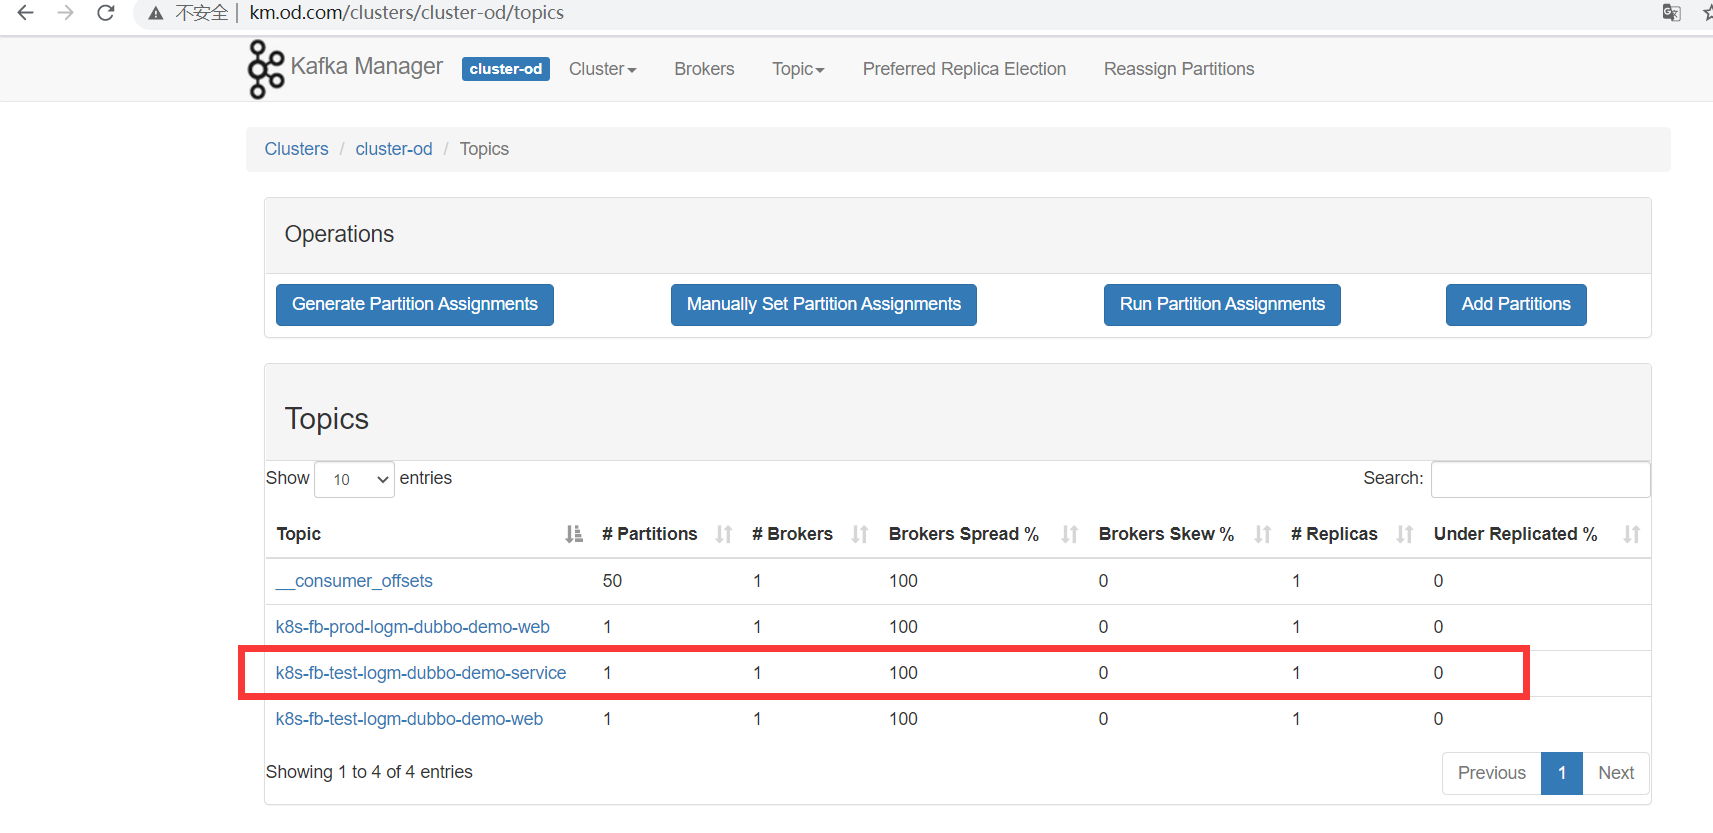Image resolution: width=1713 pixels, height=833 pixels.
Task: Open Clusters breadcrumb link
Action: tap(296, 149)
